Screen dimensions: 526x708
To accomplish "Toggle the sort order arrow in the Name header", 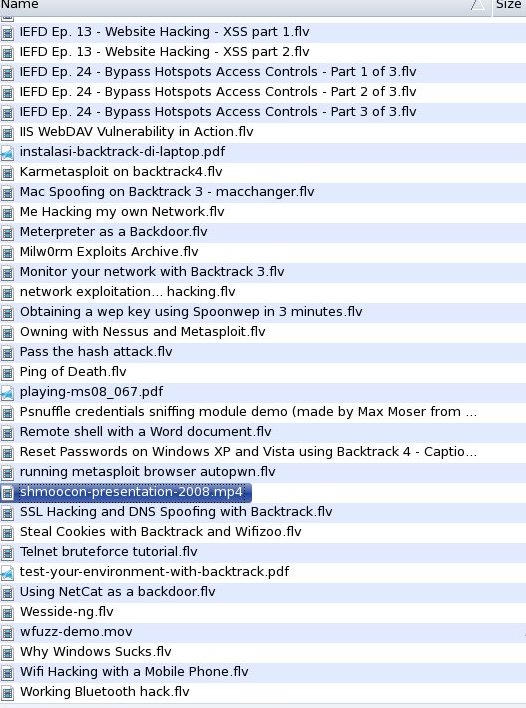I will (478, 5).
